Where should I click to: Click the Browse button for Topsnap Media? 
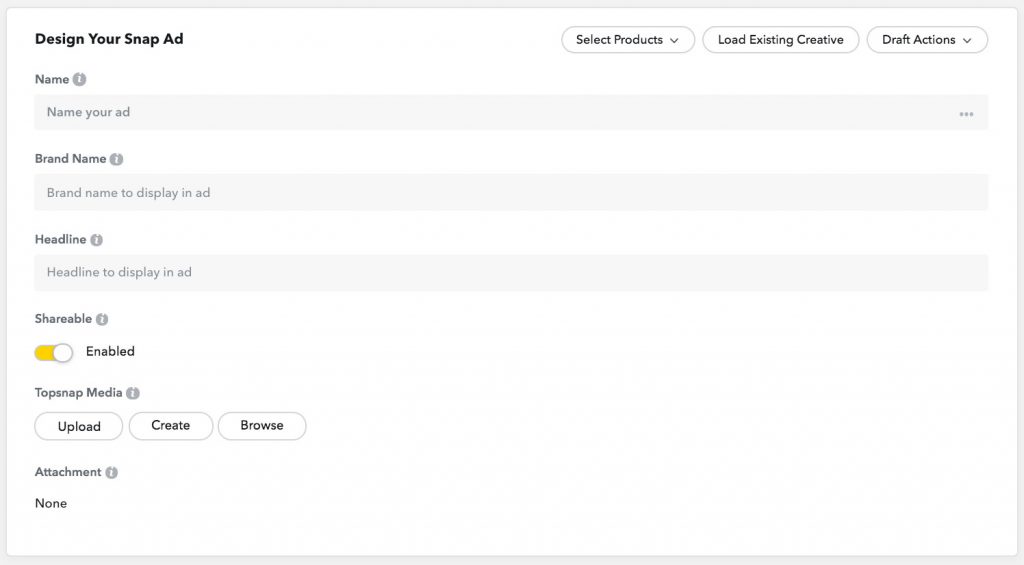point(262,426)
